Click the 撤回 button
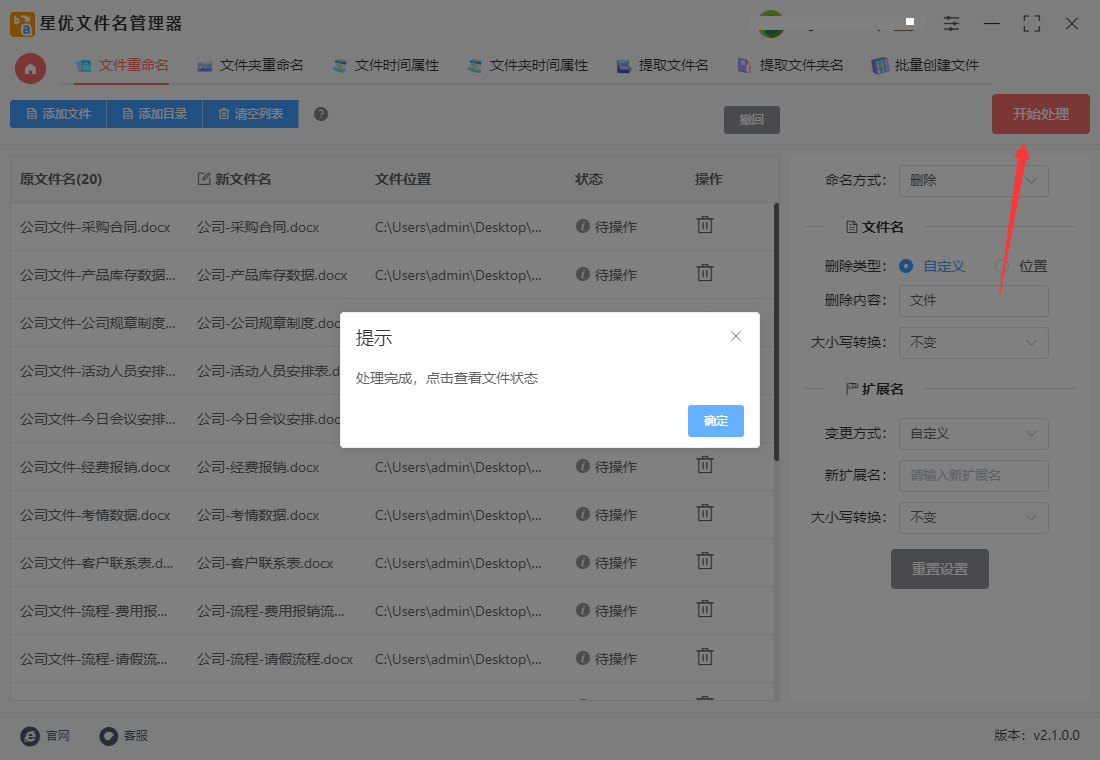This screenshot has height=760, width=1100. (x=751, y=119)
